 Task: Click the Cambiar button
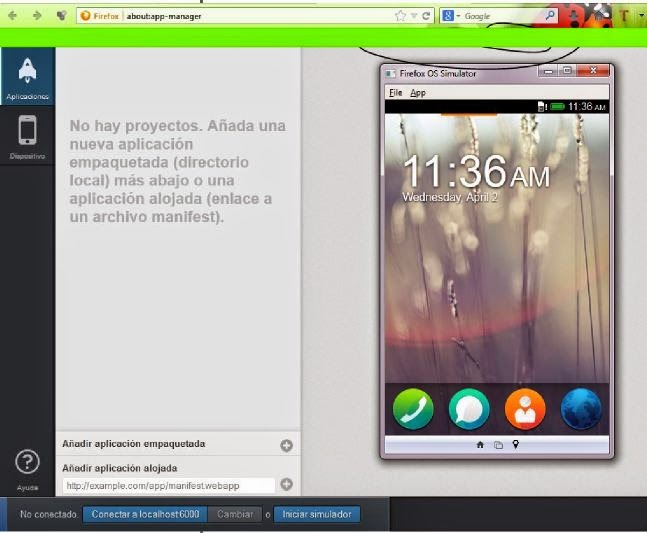235,514
